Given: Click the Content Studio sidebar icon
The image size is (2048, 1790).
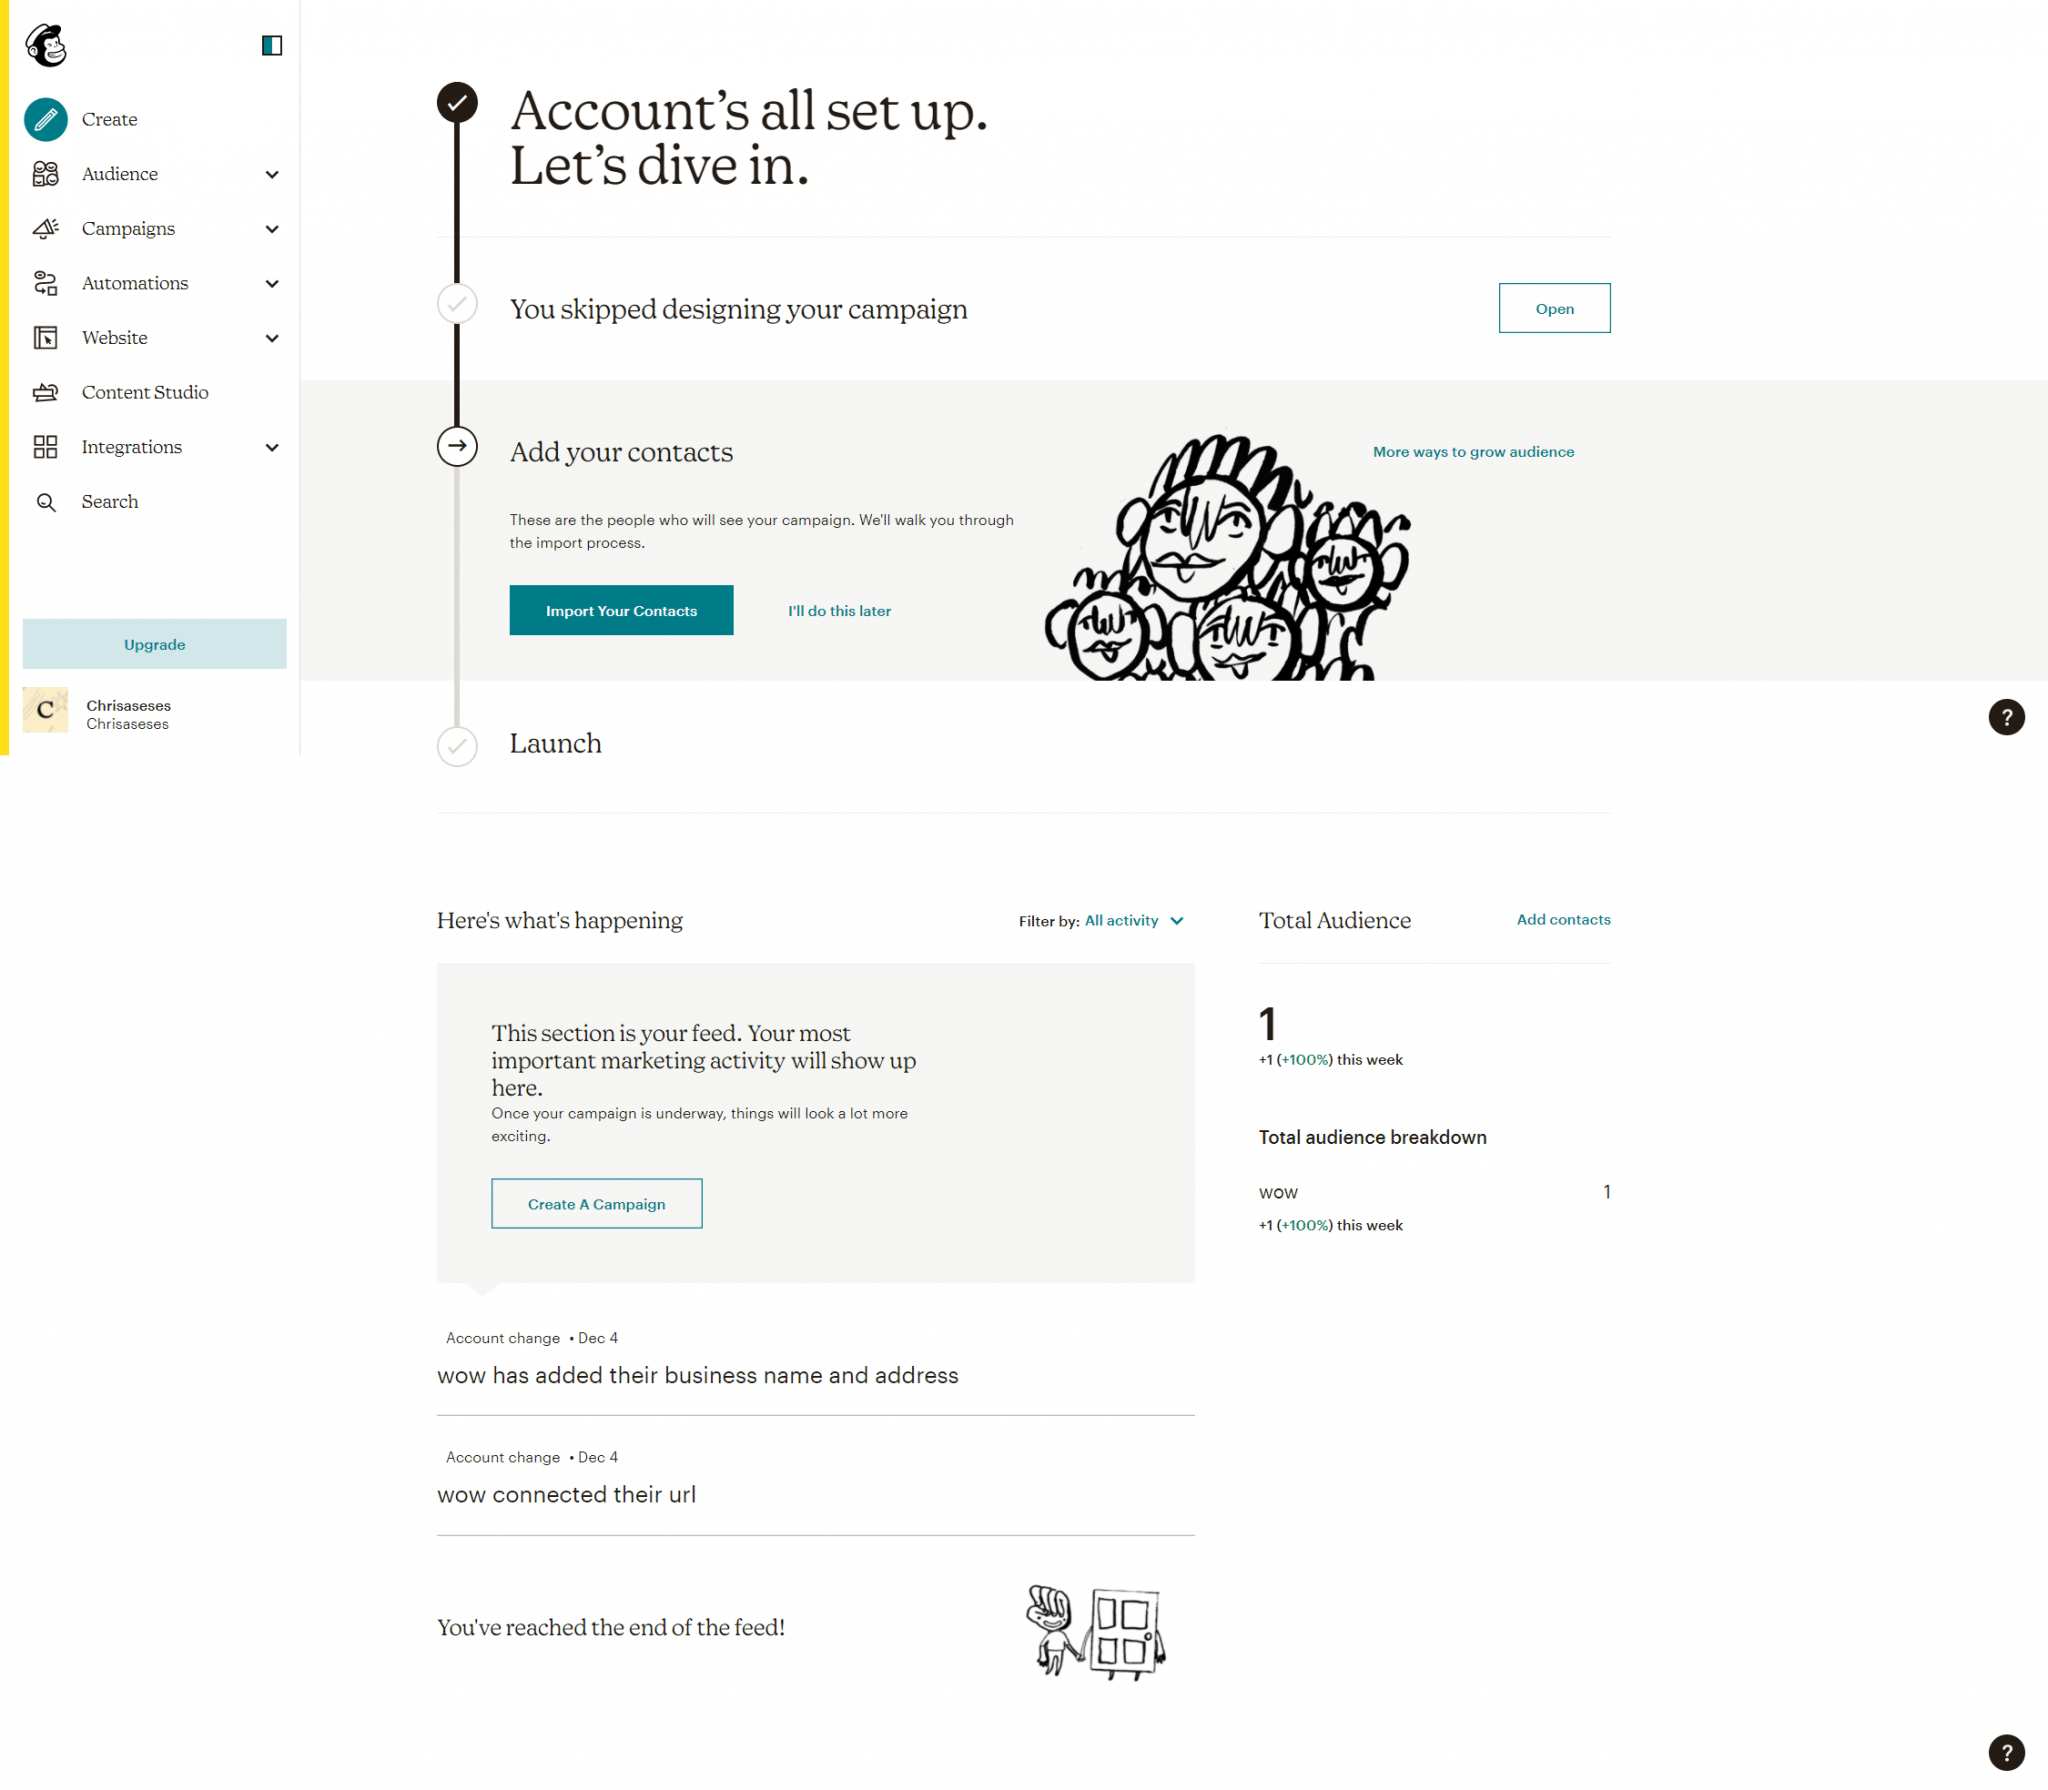Looking at the screenshot, I should (47, 390).
